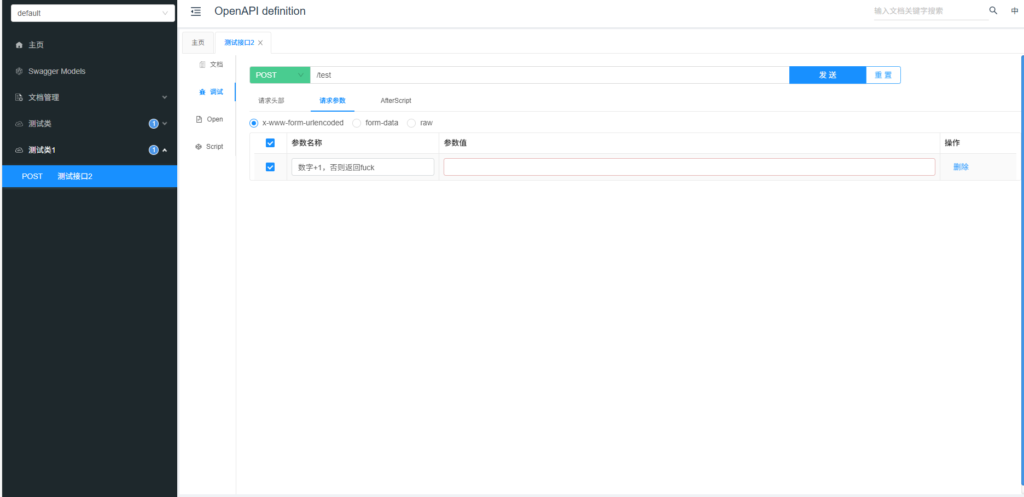This screenshot has height=497, width=1024.
Task: Toggle the select-all parameters checkbox
Action: tap(270, 143)
